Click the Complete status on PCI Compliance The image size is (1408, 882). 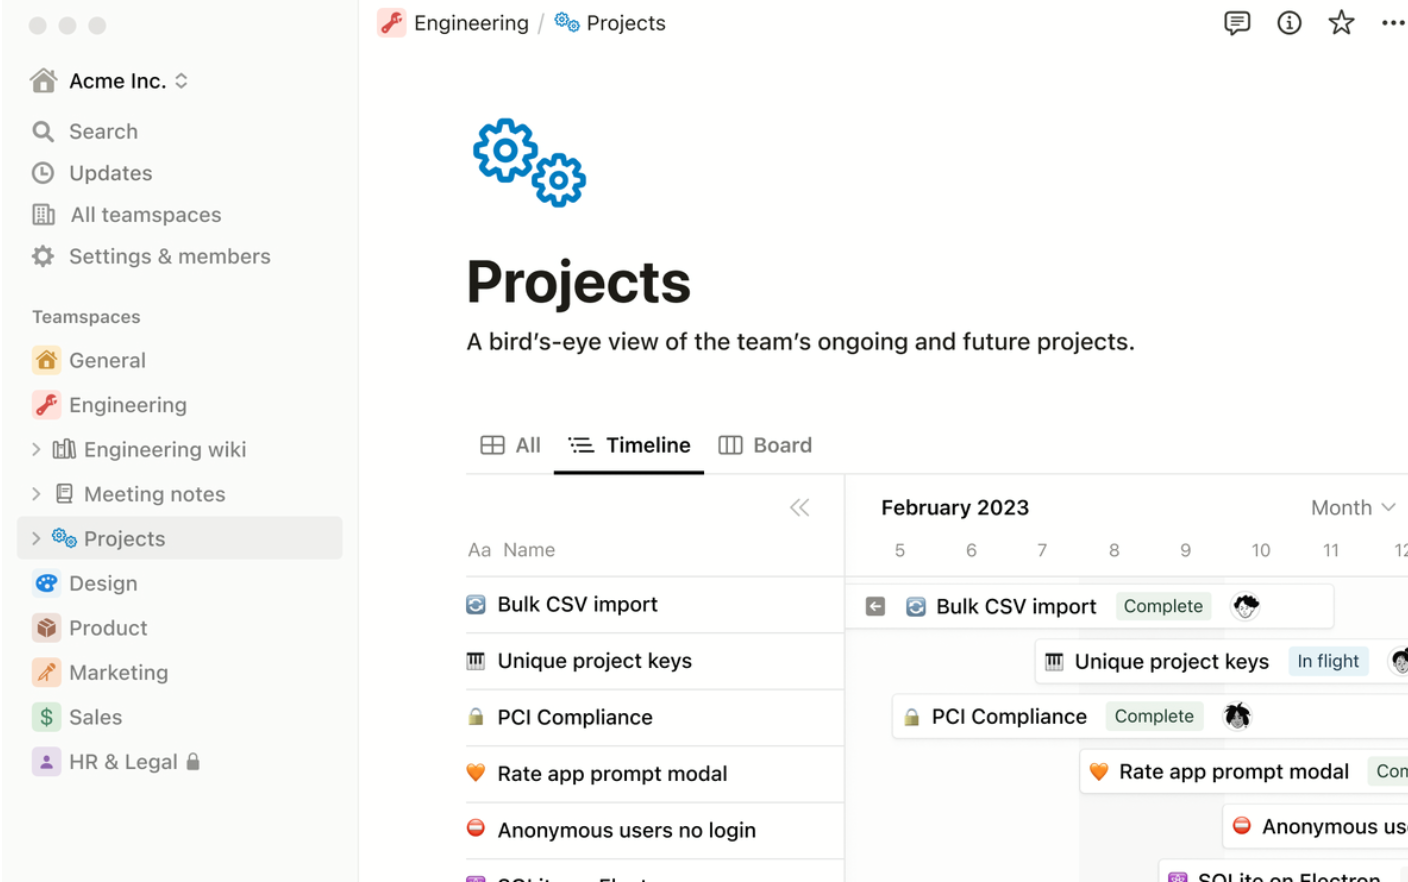coord(1154,716)
